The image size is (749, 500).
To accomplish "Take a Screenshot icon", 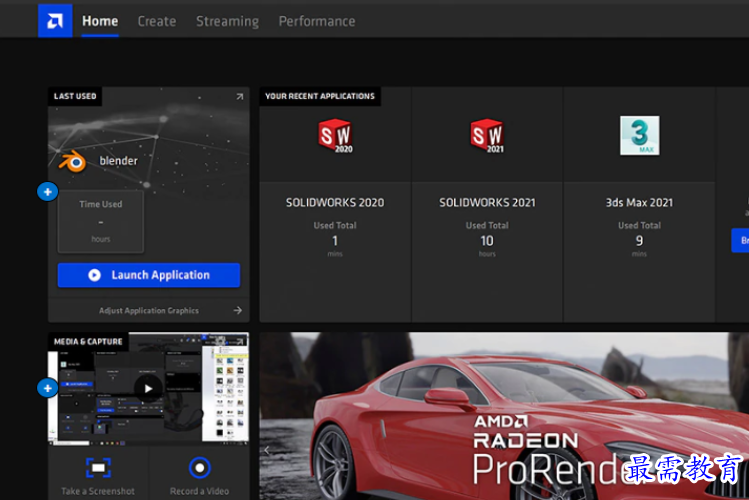I will click(98, 468).
